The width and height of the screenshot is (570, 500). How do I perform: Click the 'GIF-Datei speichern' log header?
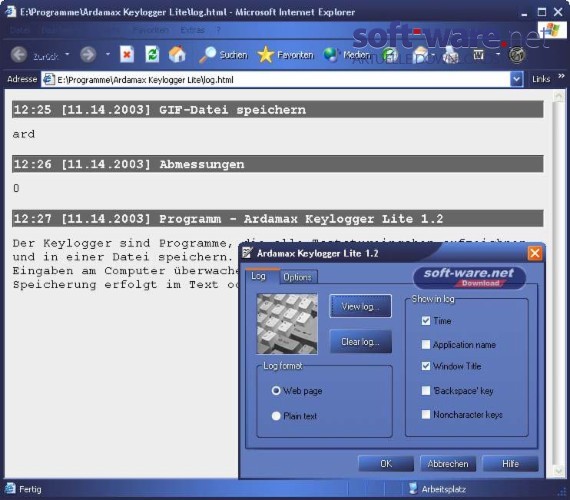(x=278, y=109)
